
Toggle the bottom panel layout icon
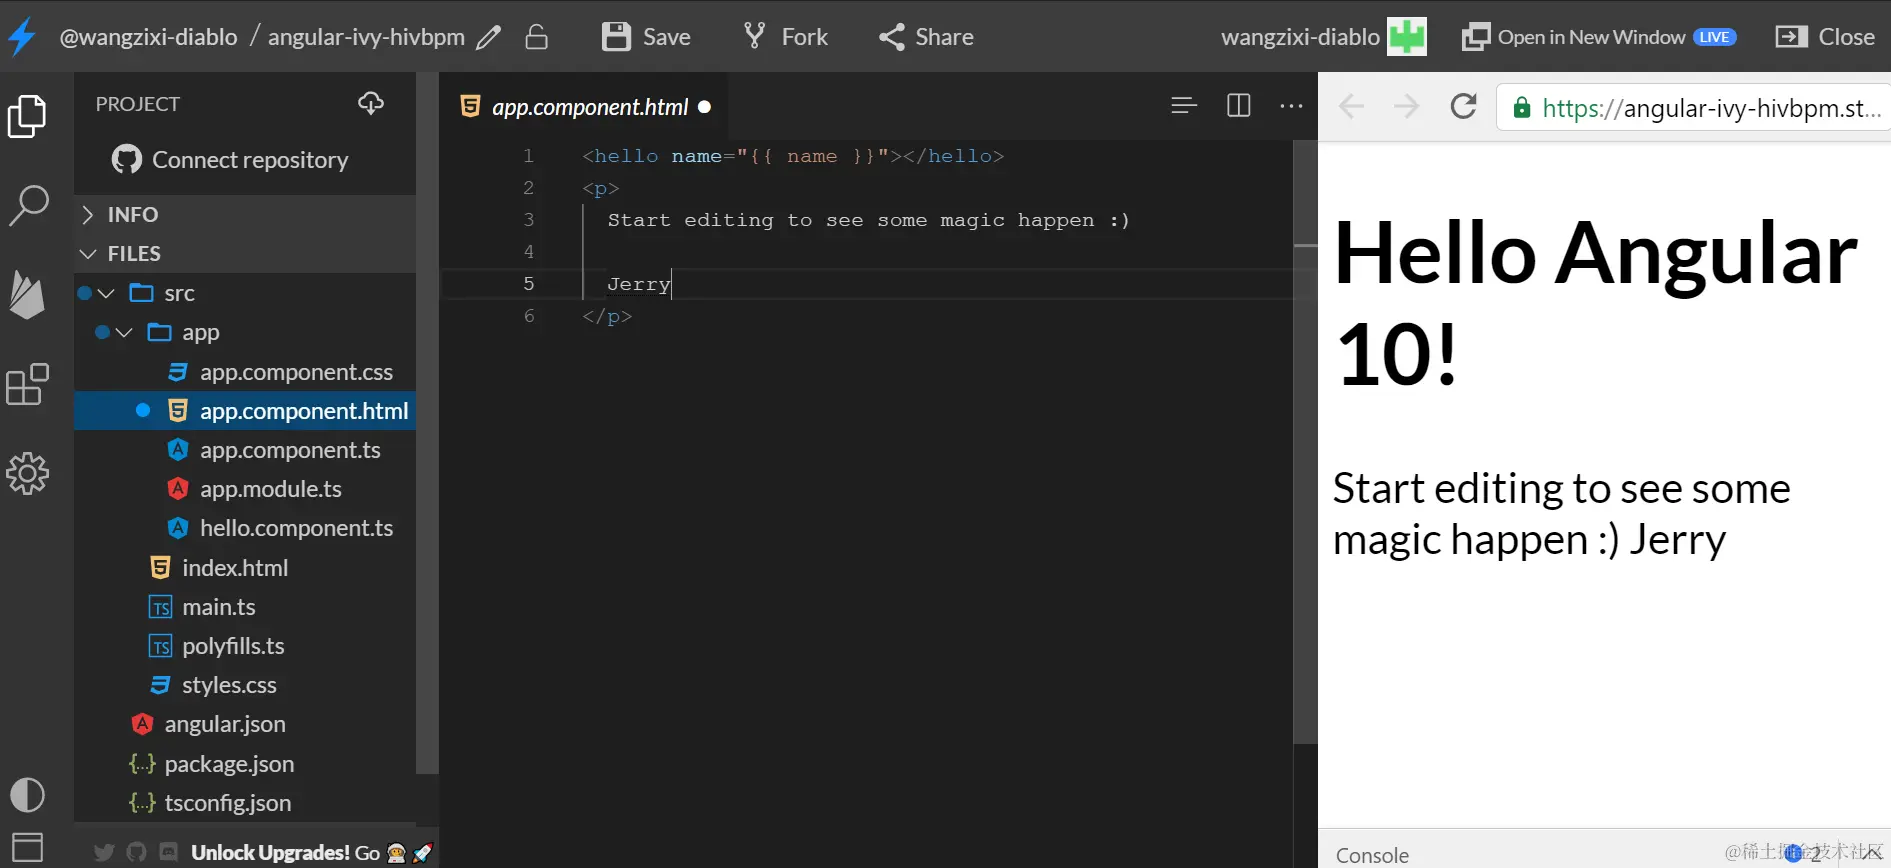pos(27,847)
